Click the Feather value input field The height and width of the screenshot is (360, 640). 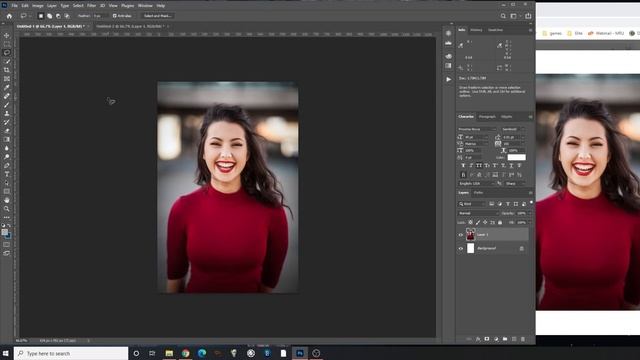[x=100, y=16]
